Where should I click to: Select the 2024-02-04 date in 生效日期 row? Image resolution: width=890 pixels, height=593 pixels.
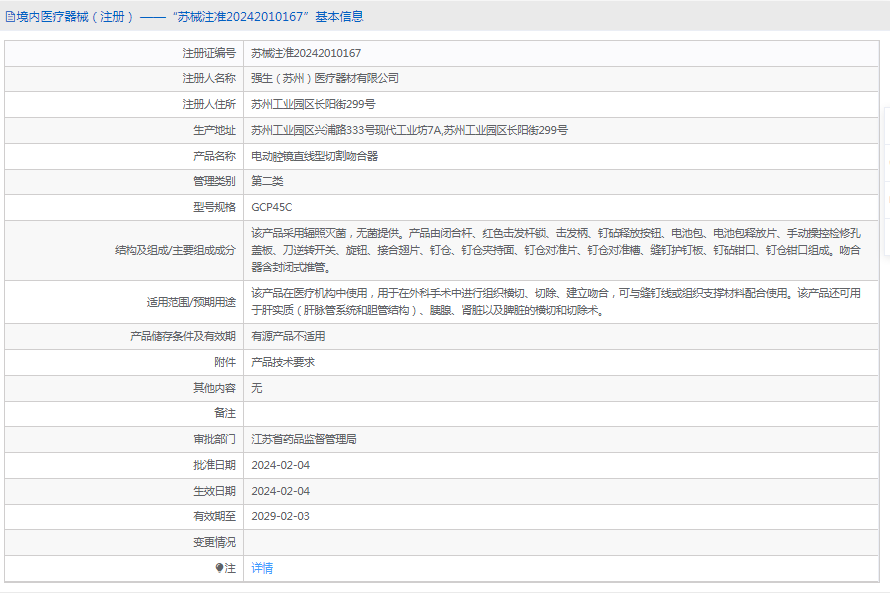280,491
